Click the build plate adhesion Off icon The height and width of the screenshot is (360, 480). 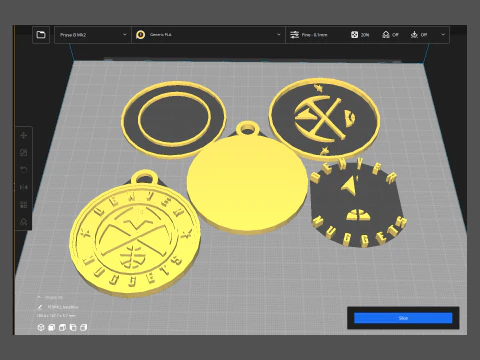414,35
